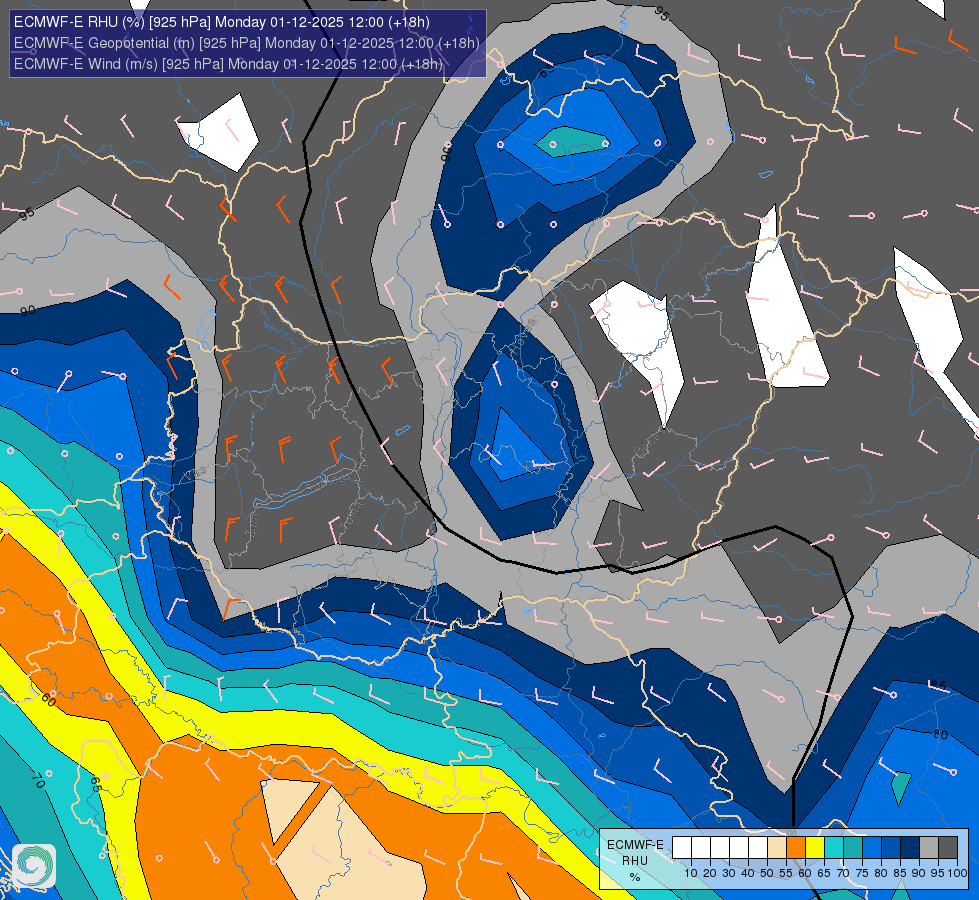Click the legend label RHU
The image size is (979, 900).
635,861
